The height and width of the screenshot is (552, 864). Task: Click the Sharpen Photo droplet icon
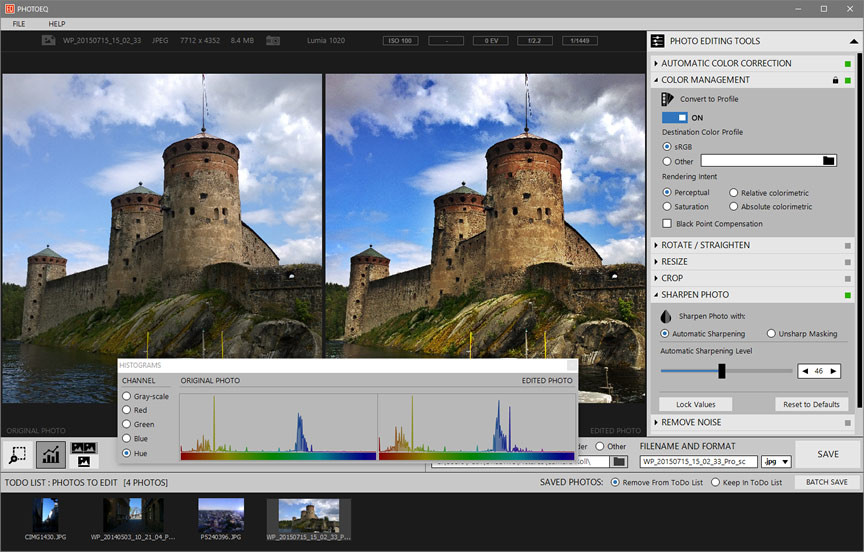click(x=666, y=316)
